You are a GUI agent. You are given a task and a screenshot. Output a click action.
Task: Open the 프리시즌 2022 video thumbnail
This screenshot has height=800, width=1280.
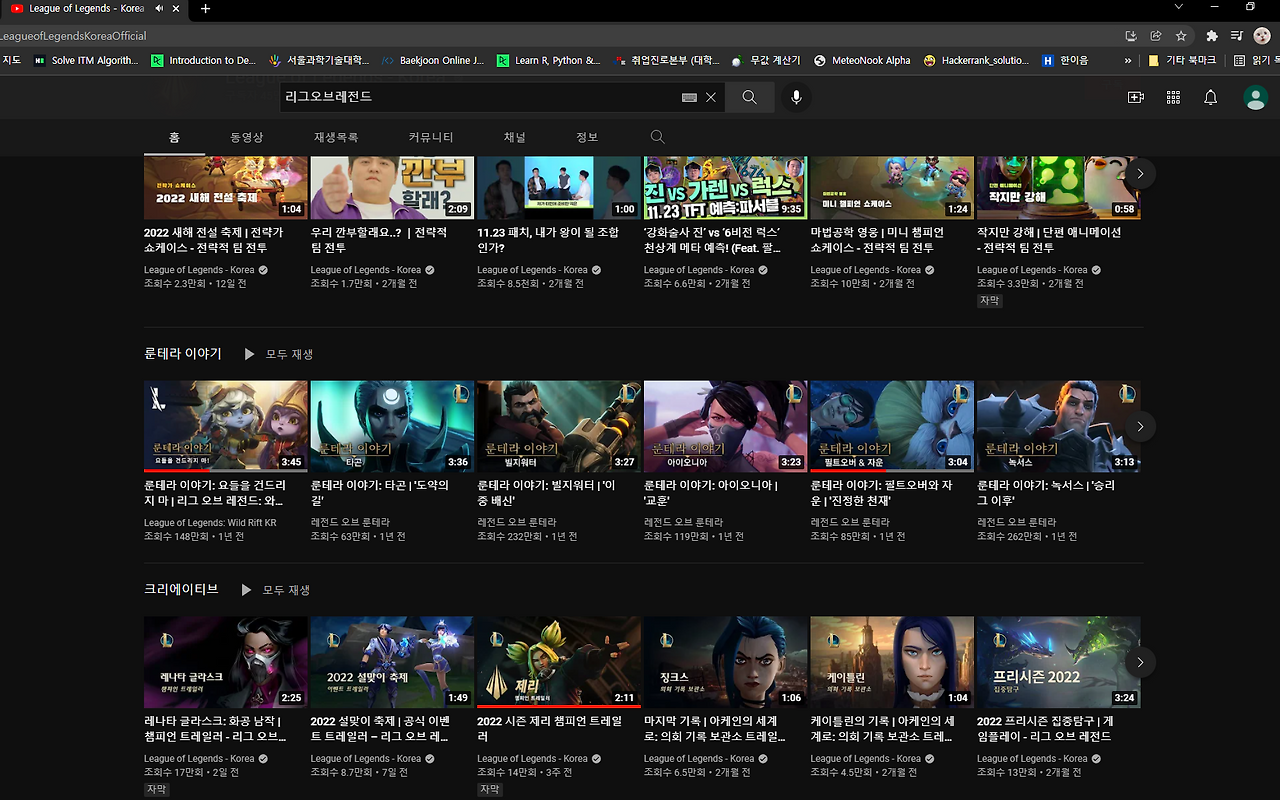click(1059, 662)
